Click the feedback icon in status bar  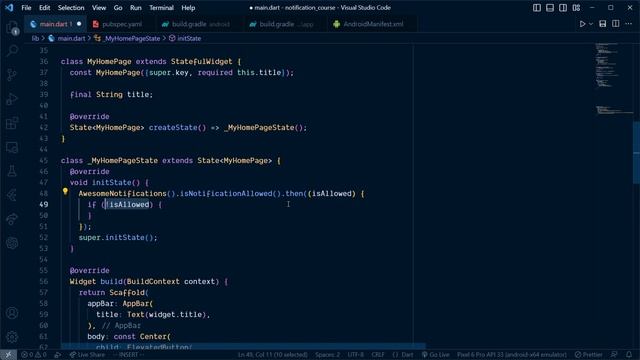[614, 355]
